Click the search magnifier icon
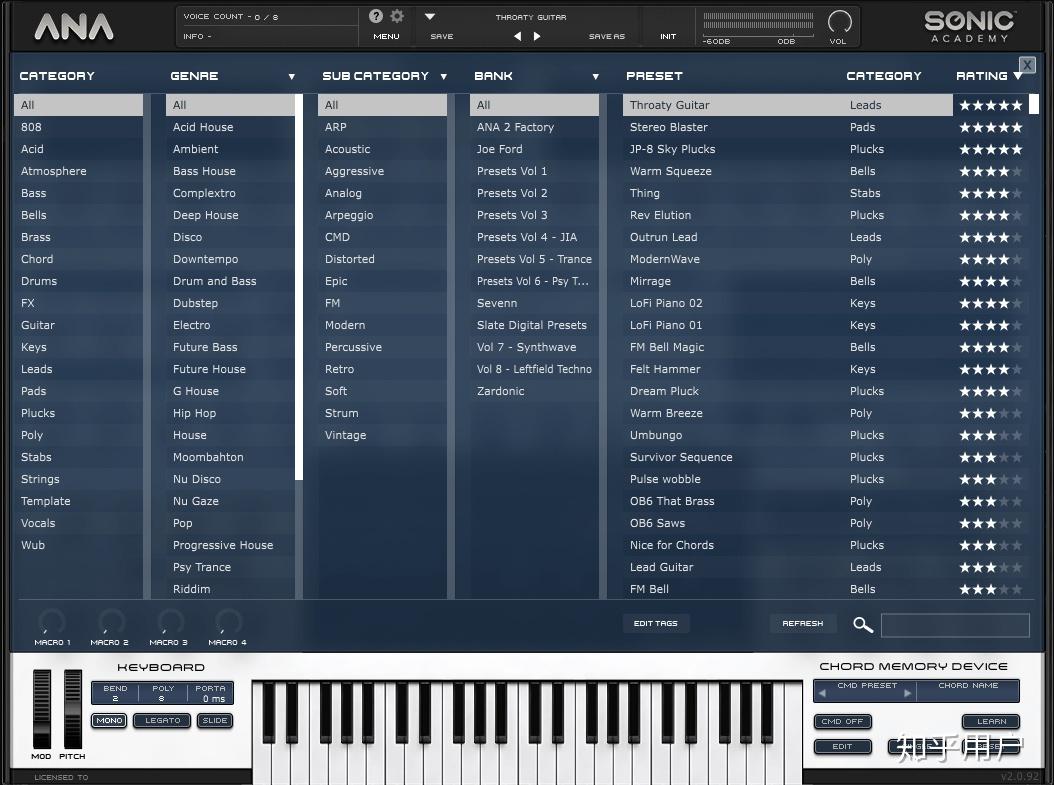The height and width of the screenshot is (785, 1054). tap(861, 624)
